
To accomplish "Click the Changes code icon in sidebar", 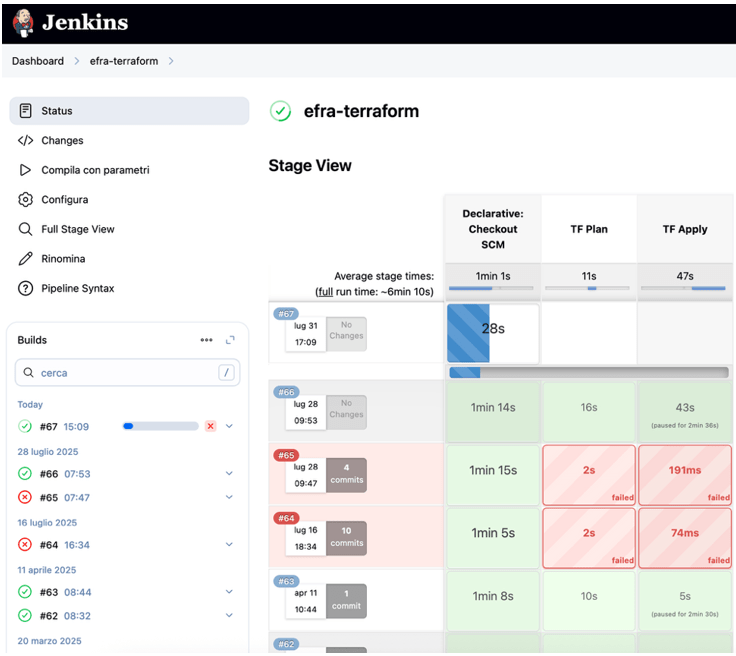I will [26, 141].
